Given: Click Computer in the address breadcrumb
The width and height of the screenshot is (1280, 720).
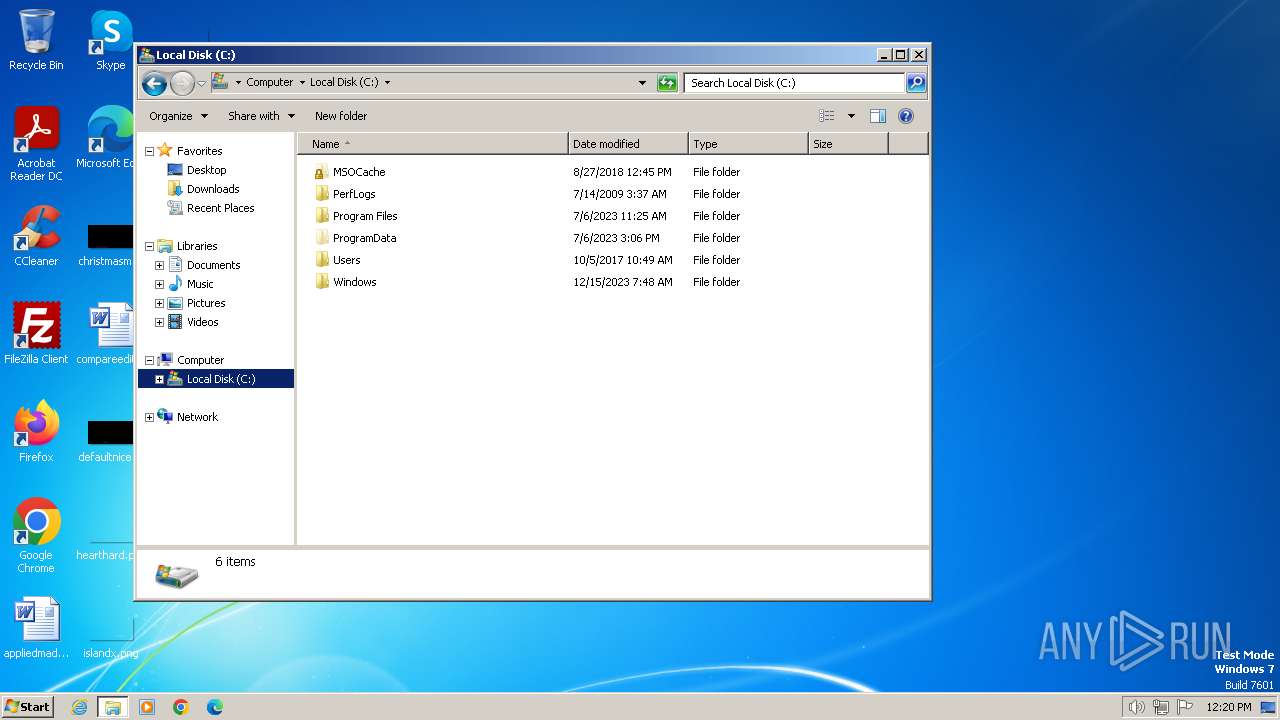Looking at the screenshot, I should (x=270, y=83).
